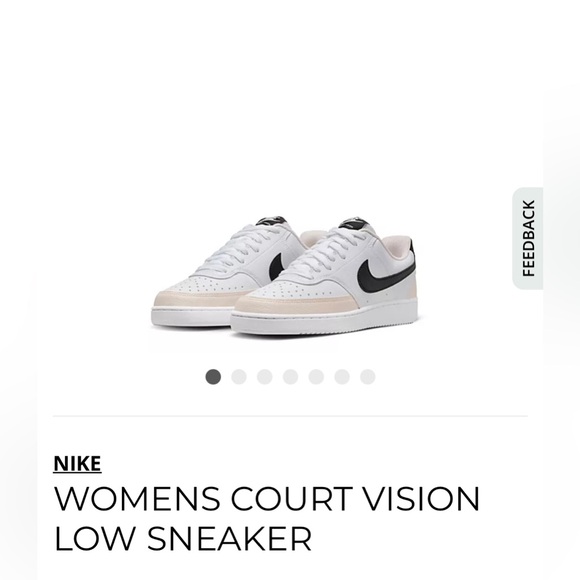
Task: View the last image carousel dot
Action: [368, 377]
